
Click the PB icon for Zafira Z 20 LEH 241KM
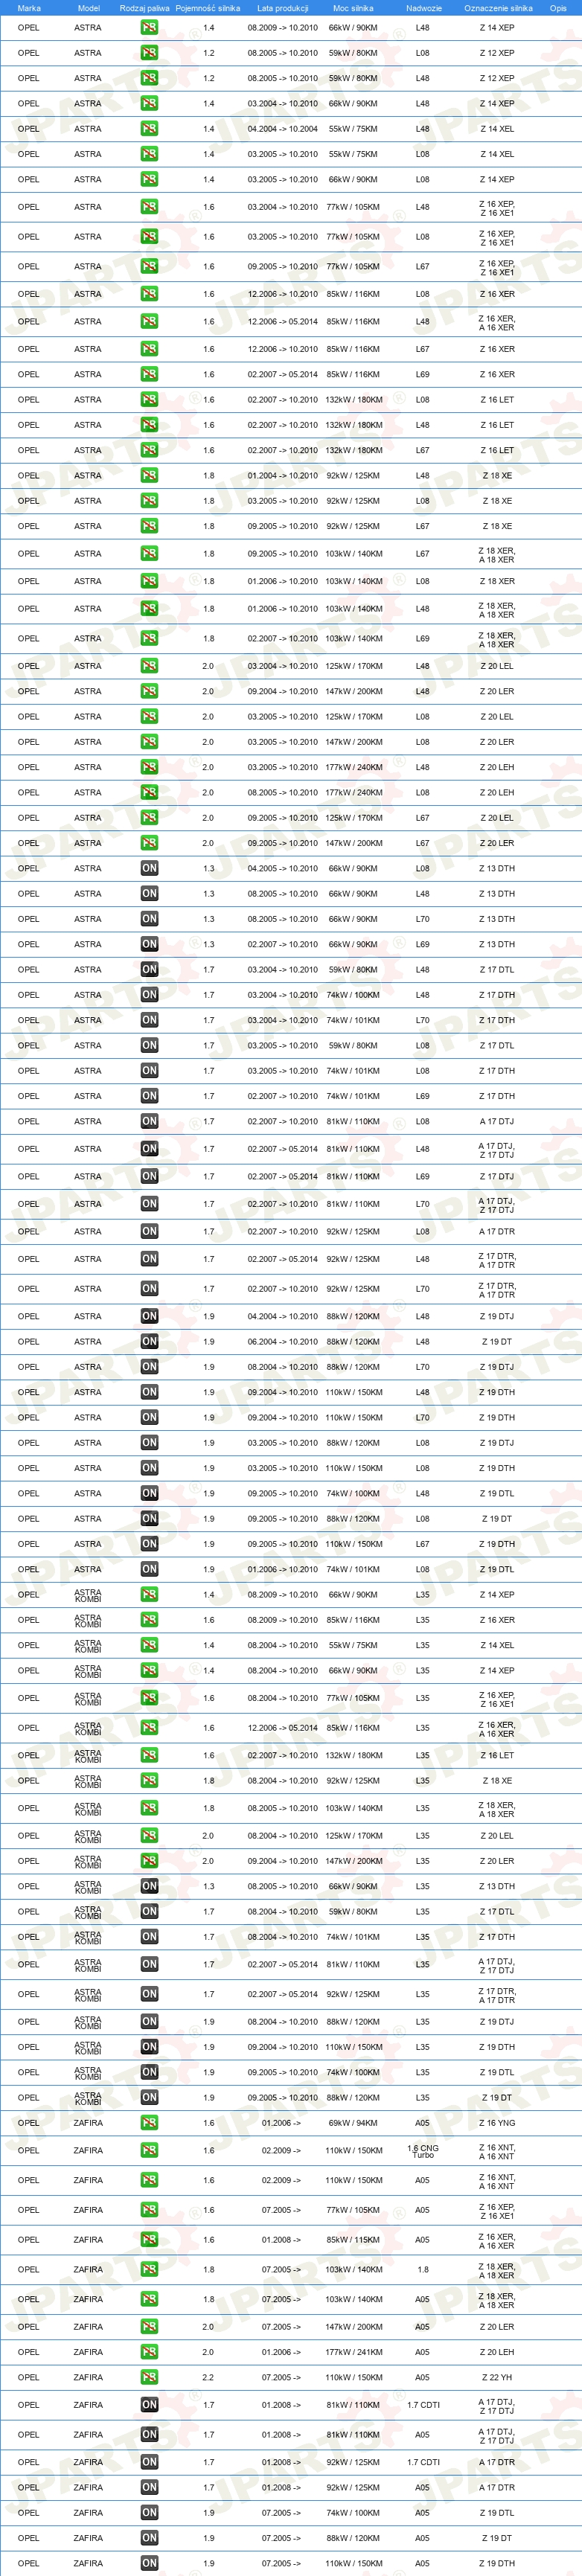149,2352
